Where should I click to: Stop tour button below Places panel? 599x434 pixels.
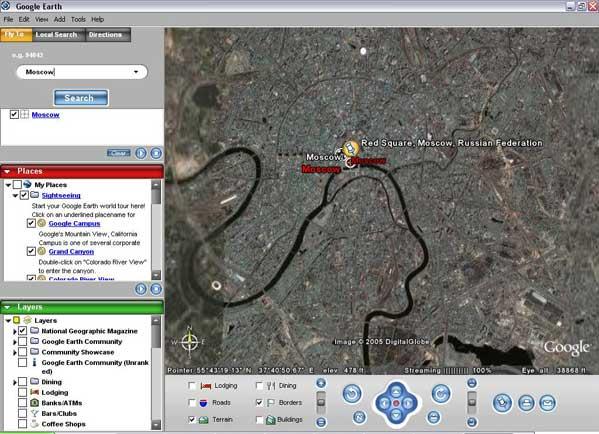(x=156, y=289)
